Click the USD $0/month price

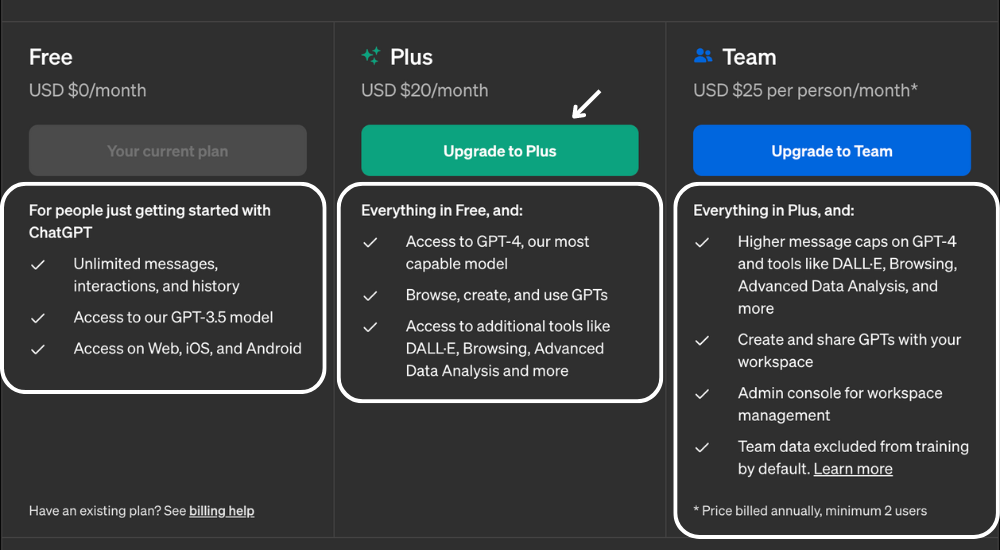pyautogui.click(x=87, y=90)
